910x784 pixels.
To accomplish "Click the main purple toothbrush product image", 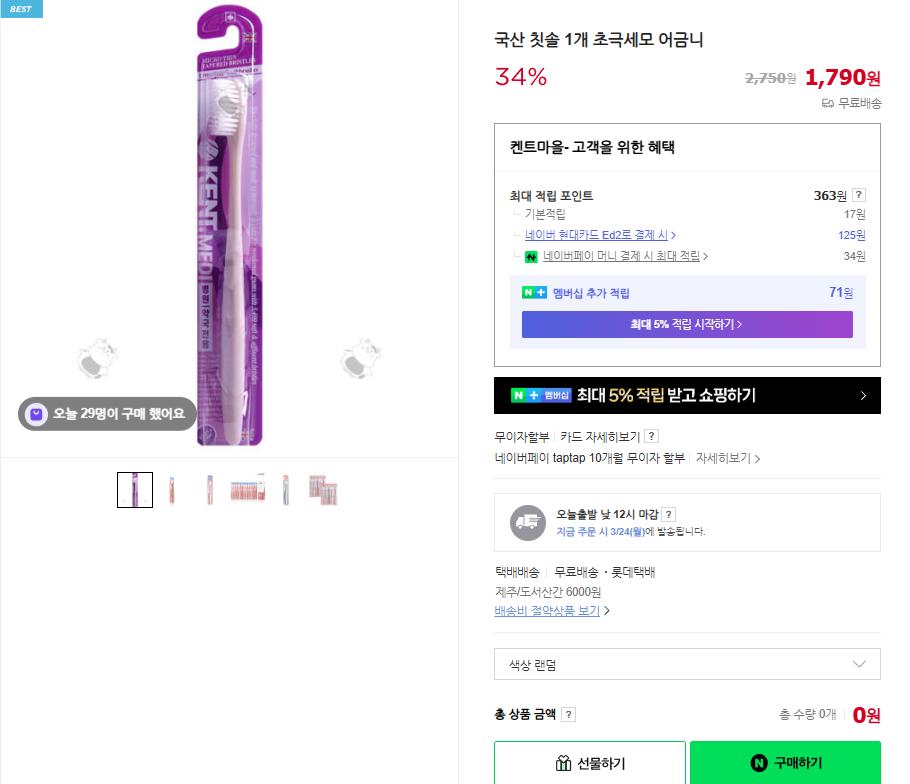I will [x=229, y=225].
